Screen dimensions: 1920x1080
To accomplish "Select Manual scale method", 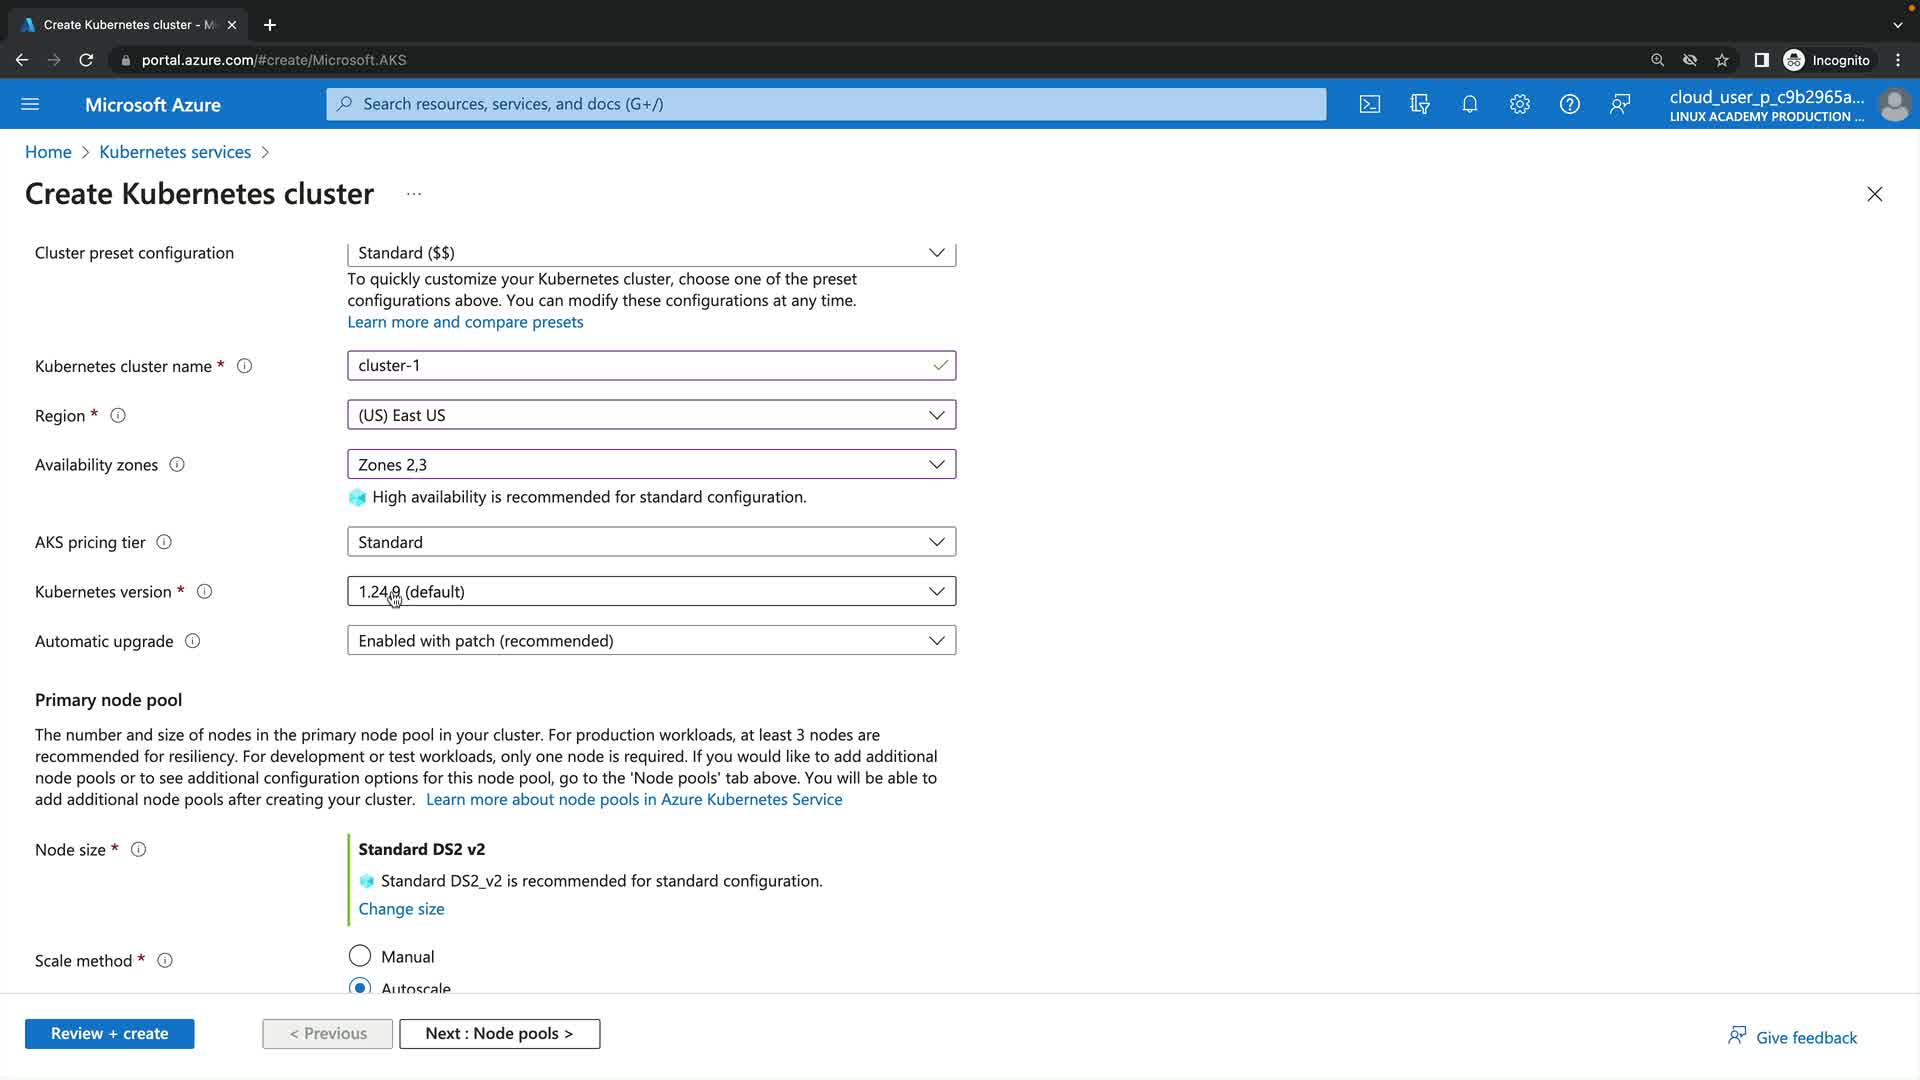I will click(360, 956).
